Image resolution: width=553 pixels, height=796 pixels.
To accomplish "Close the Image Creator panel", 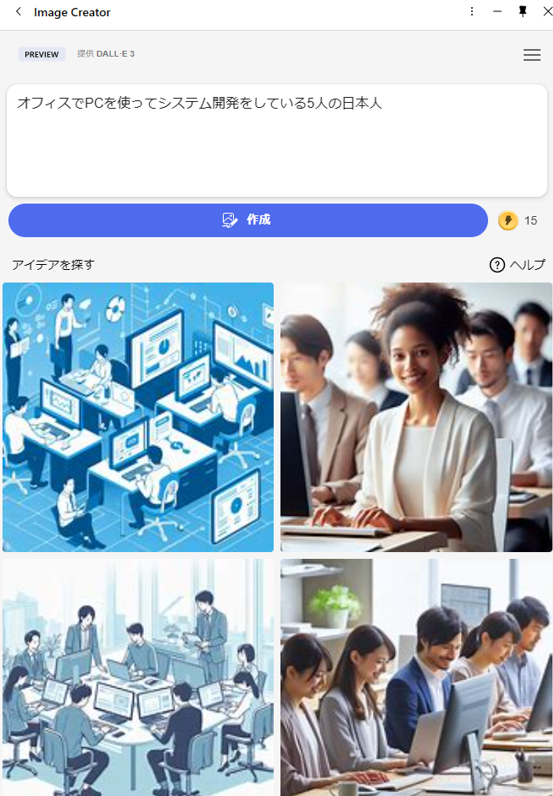I will [547, 12].
